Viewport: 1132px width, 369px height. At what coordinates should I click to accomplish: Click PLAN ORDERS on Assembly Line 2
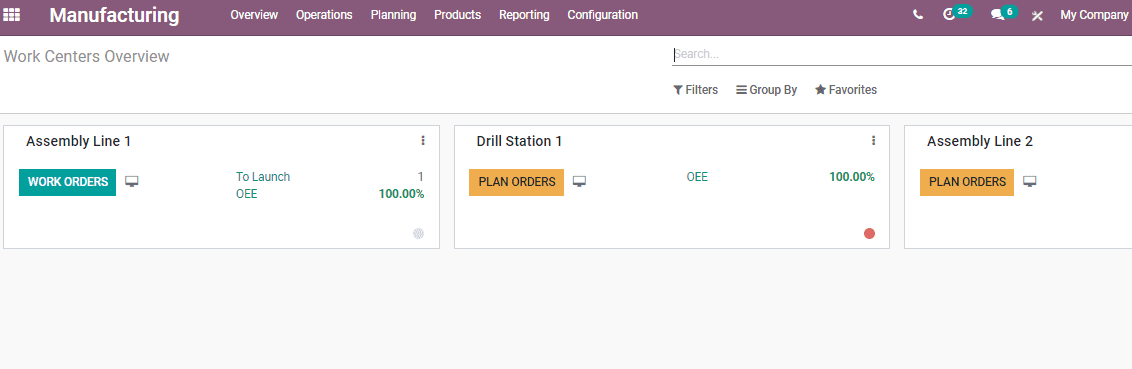click(967, 182)
